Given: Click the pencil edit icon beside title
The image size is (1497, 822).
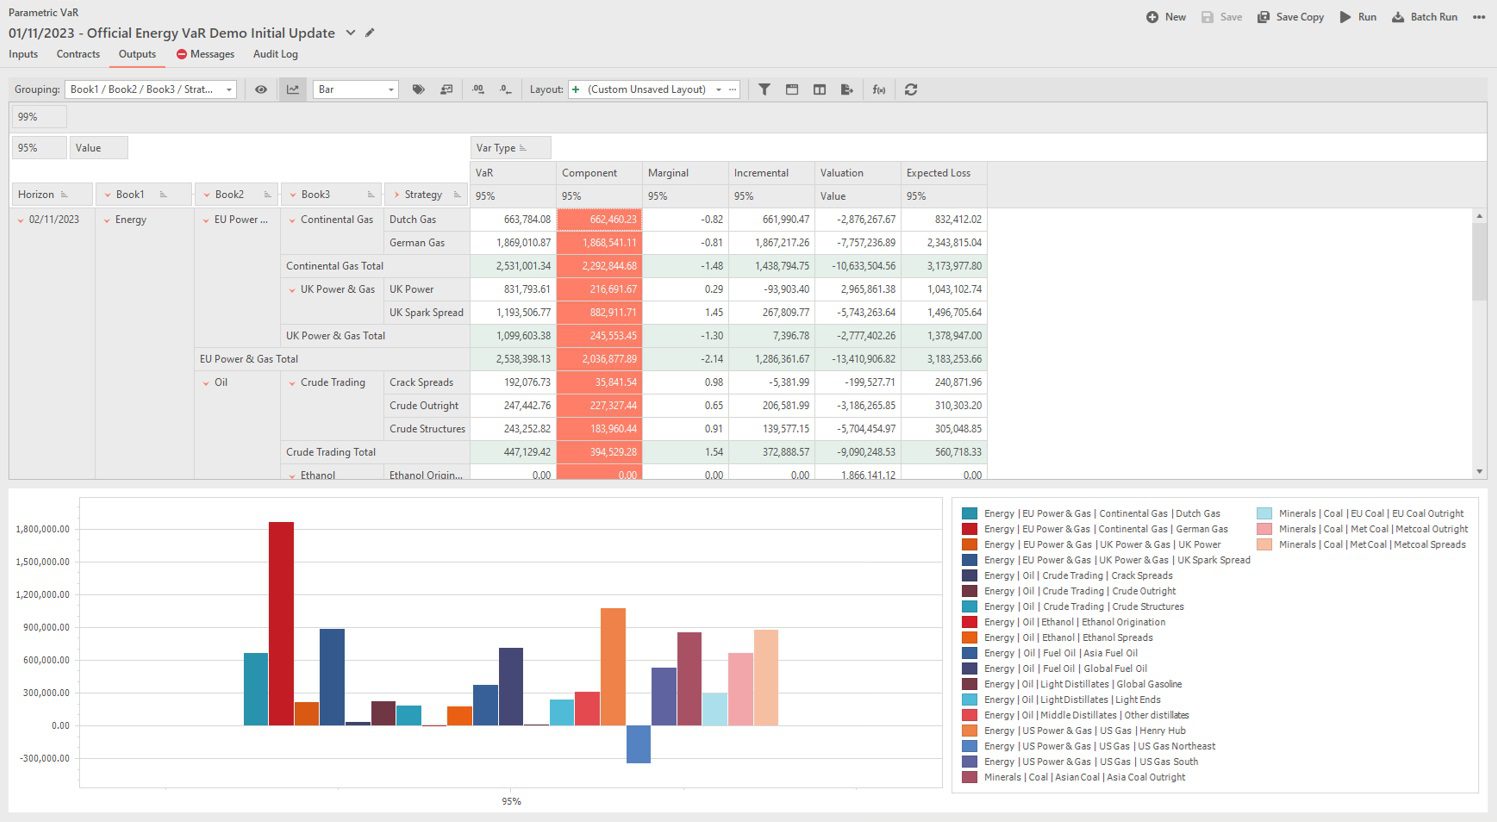Looking at the screenshot, I should (370, 33).
